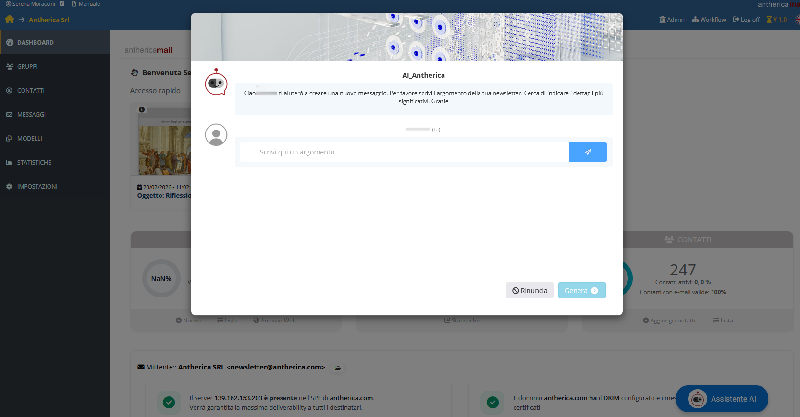Click the NaN% circular gauge
Screen dimensions: 800x417
point(161,278)
